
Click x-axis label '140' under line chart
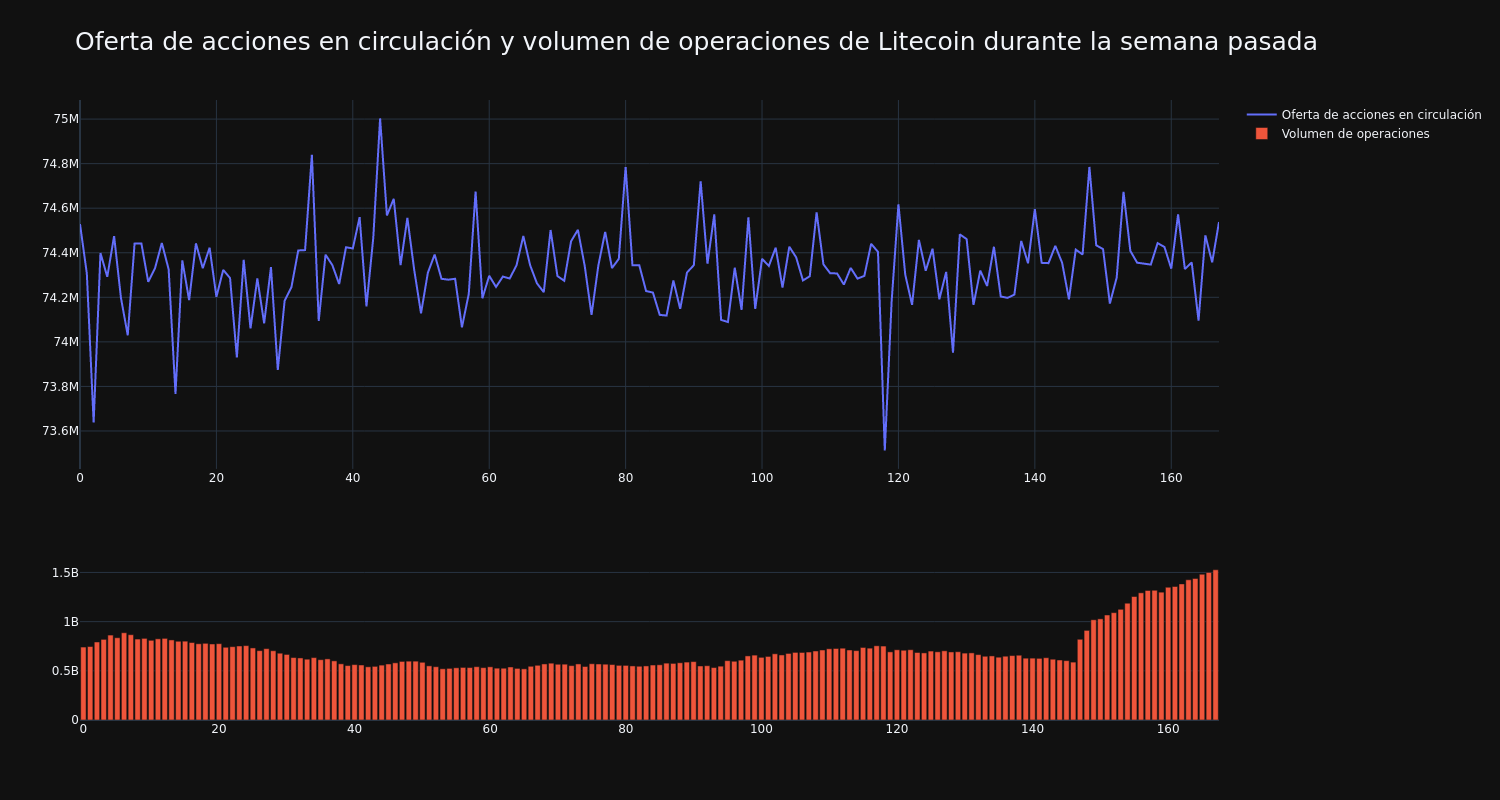1035,478
